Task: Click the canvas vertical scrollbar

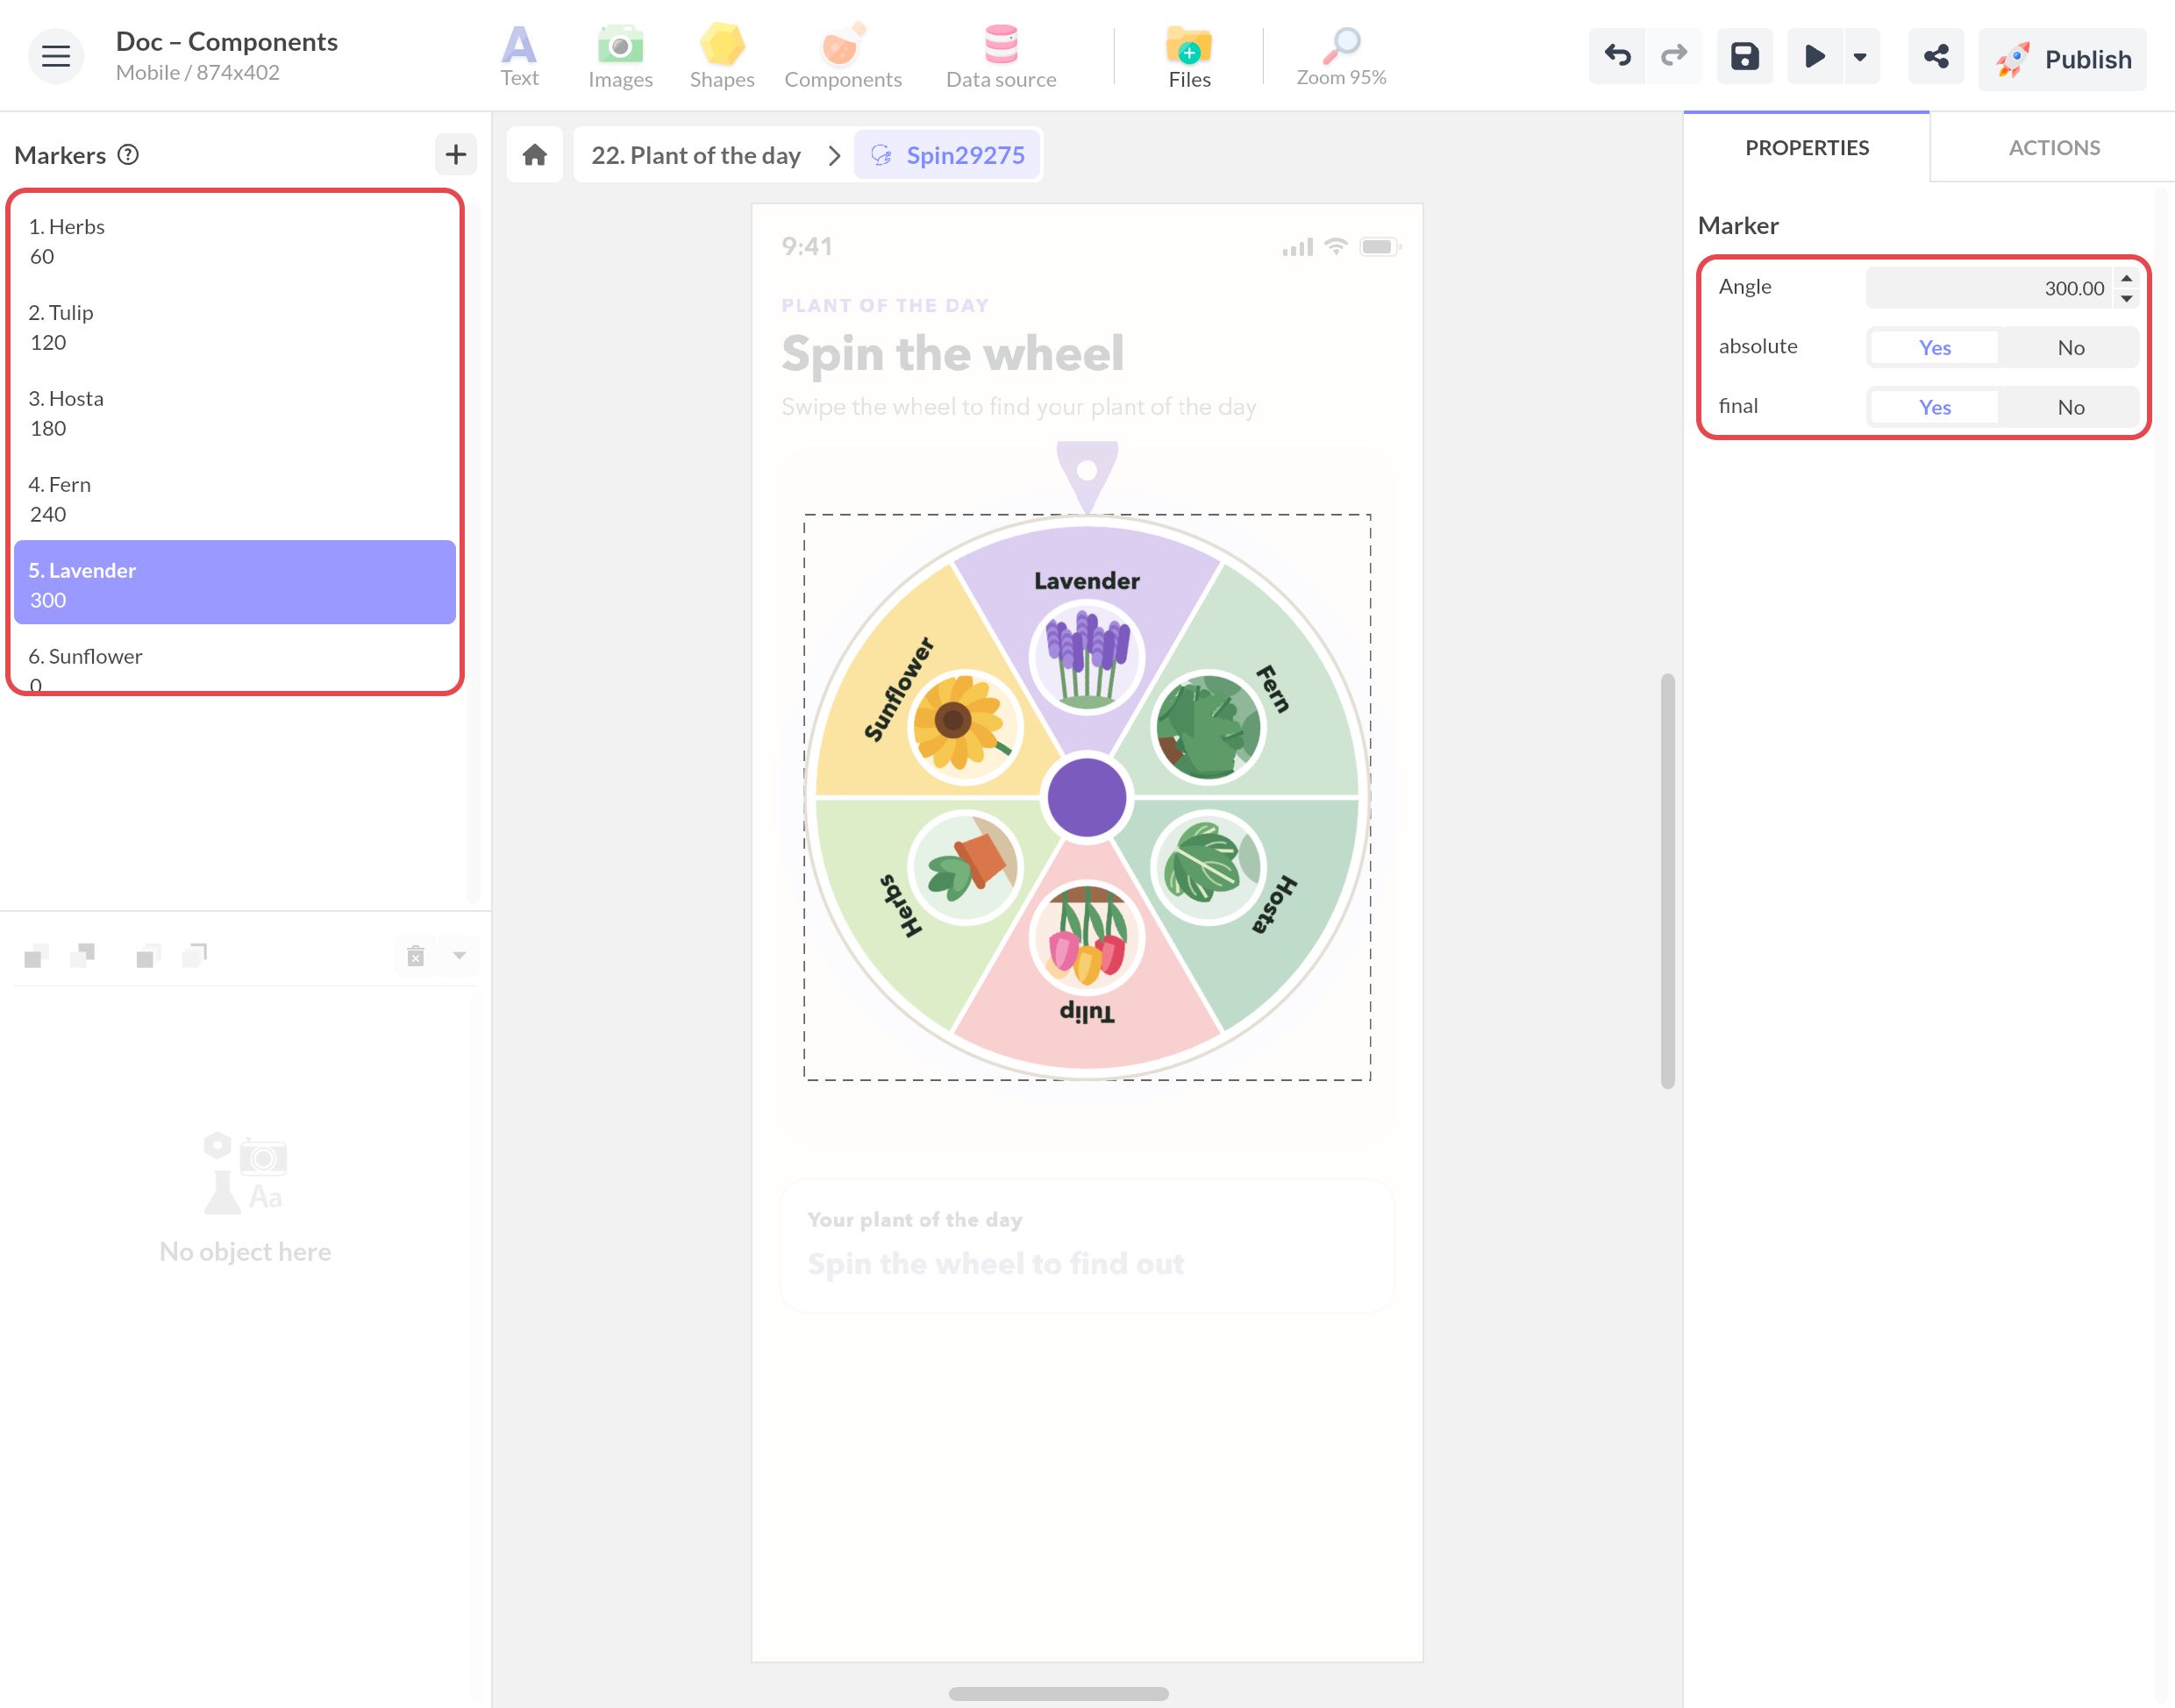Action: pos(1667,880)
